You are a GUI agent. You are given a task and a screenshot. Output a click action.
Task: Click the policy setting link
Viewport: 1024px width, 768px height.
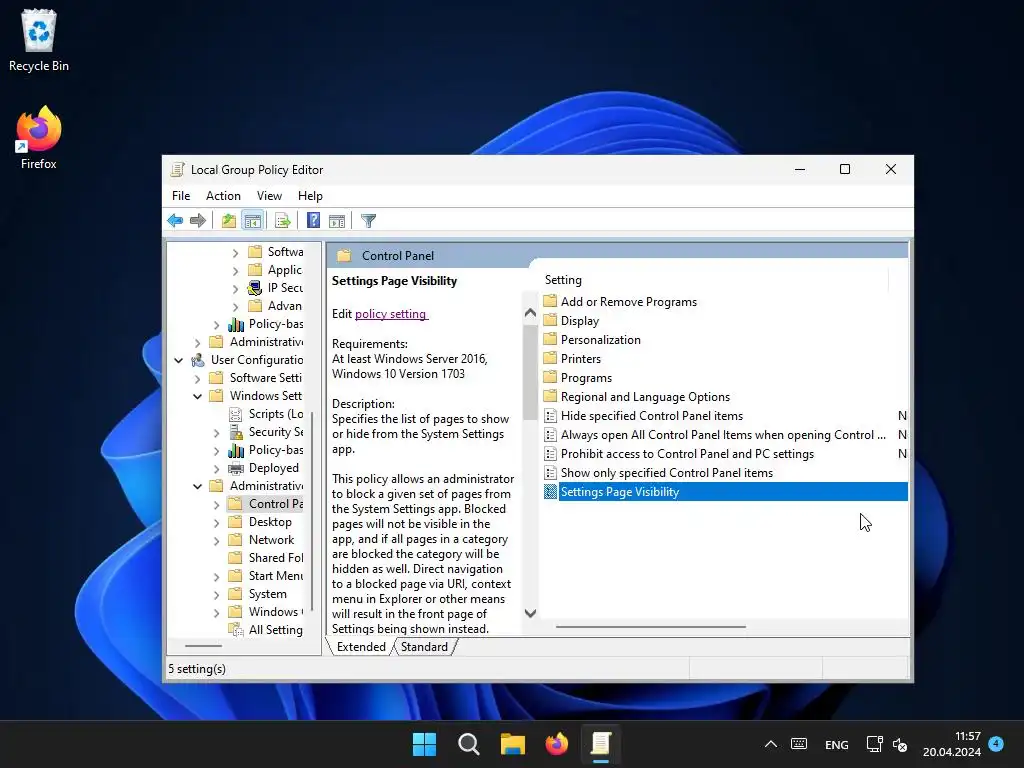391,313
